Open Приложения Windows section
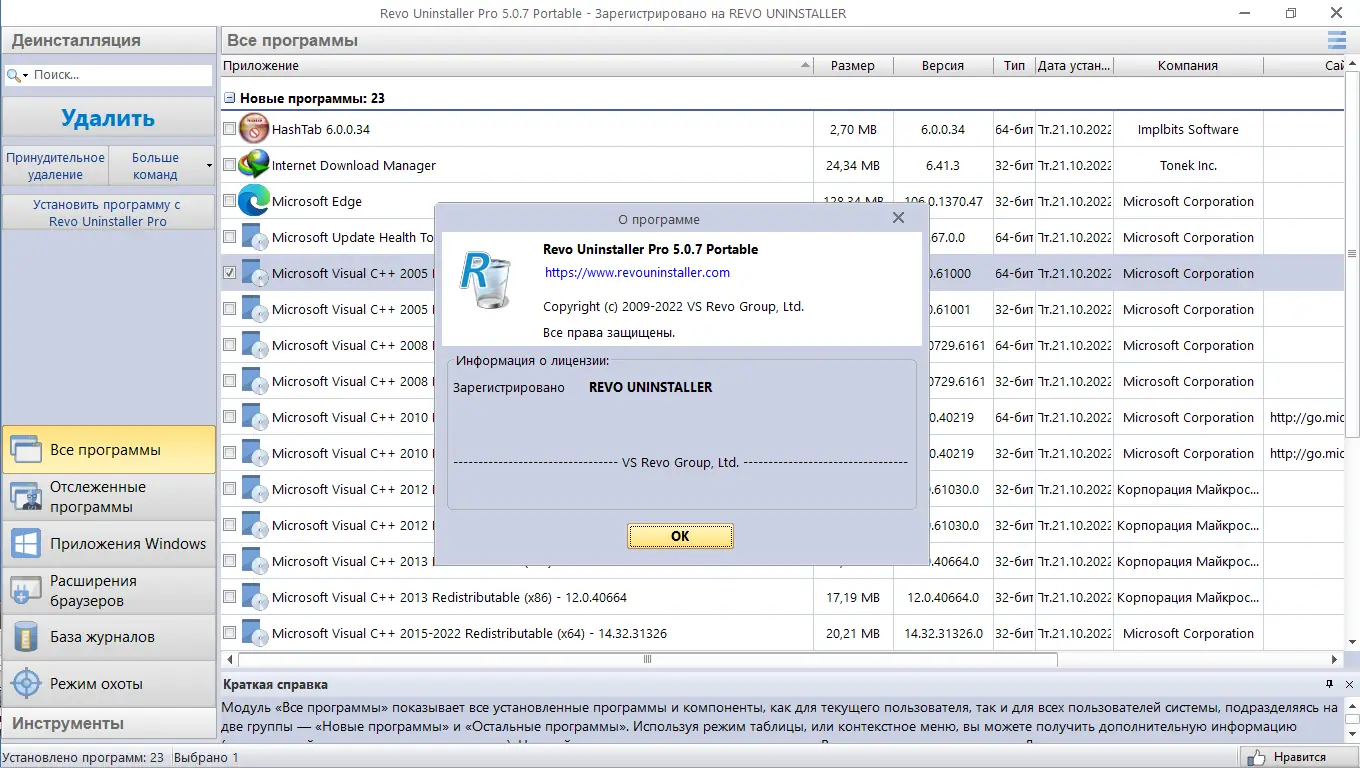The height and width of the screenshot is (768, 1360). [x=109, y=544]
